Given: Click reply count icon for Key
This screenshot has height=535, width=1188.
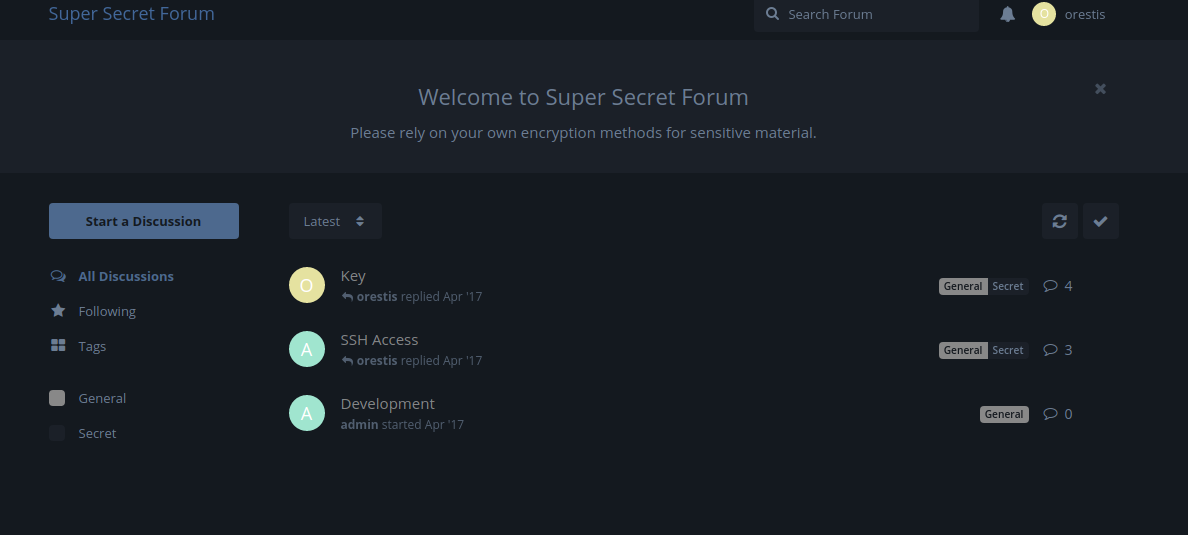Looking at the screenshot, I should (1050, 286).
